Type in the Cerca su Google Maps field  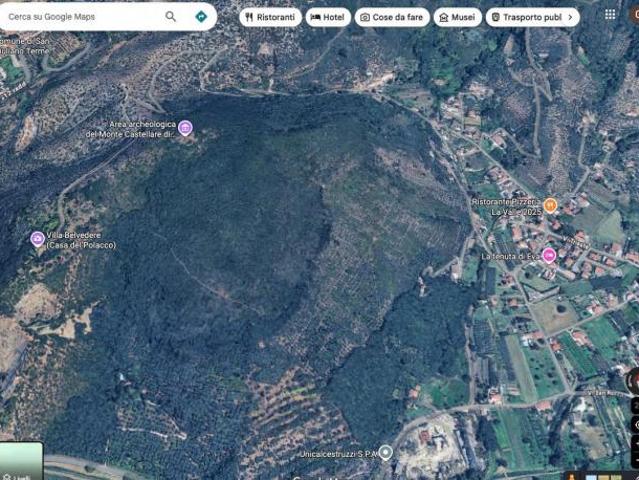click(x=80, y=17)
